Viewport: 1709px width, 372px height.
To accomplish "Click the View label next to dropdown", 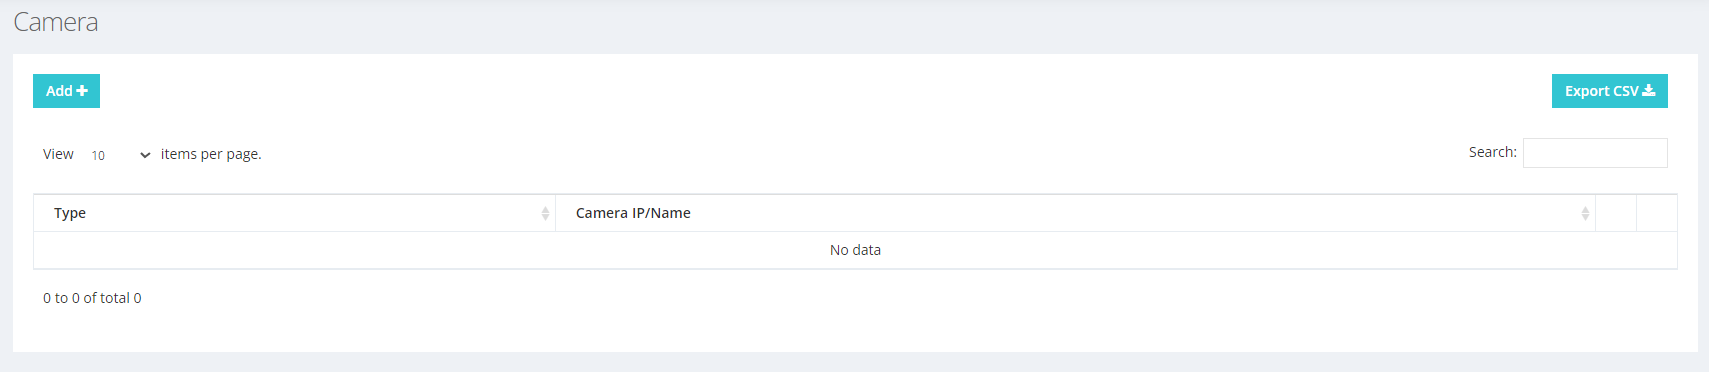I will click(x=58, y=154).
